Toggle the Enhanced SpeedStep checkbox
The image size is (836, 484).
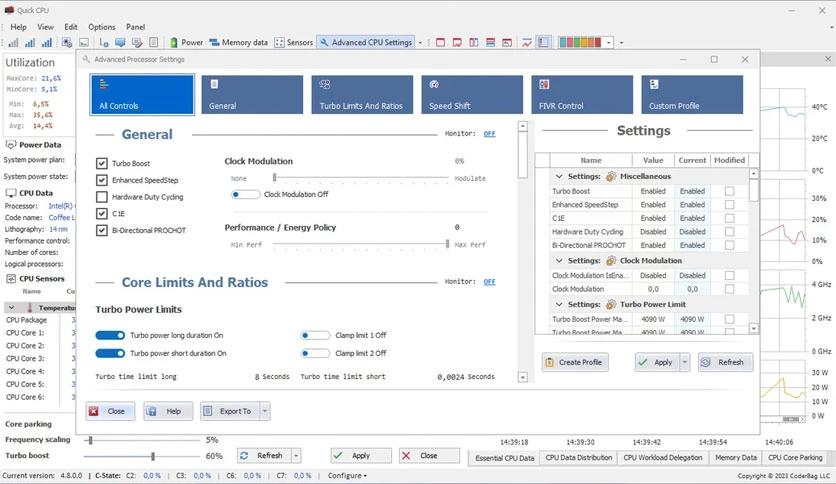coord(102,180)
